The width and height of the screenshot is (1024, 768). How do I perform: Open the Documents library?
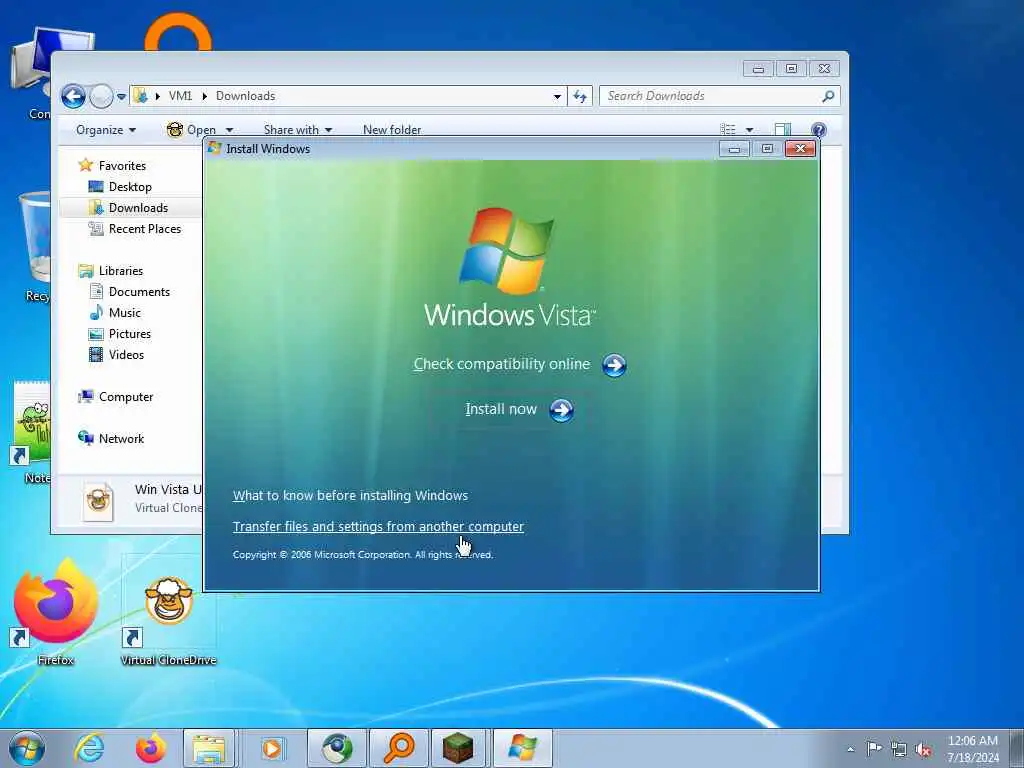coord(139,292)
